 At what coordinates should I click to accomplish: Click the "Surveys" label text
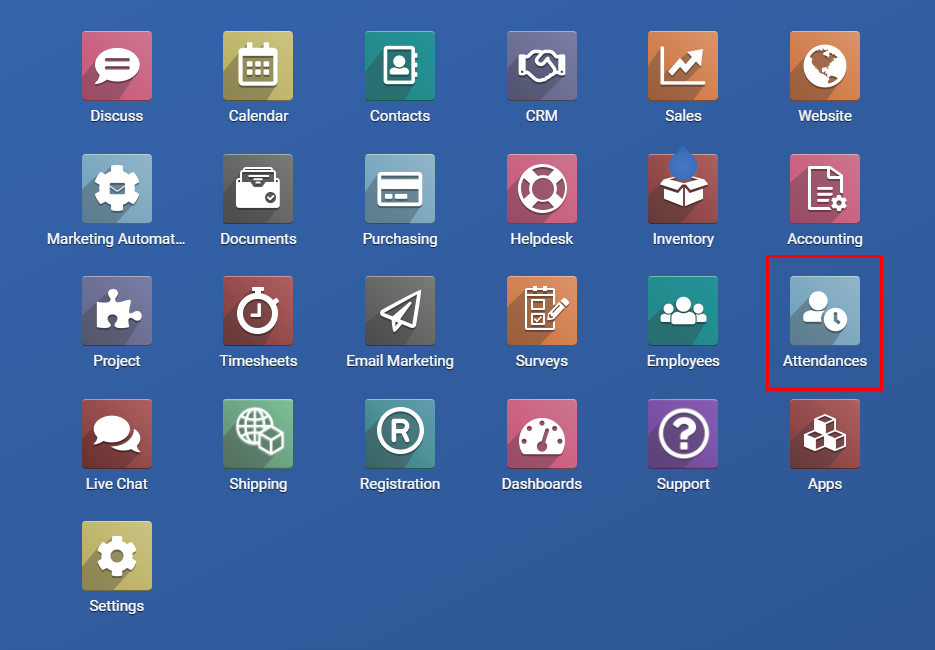tap(542, 361)
